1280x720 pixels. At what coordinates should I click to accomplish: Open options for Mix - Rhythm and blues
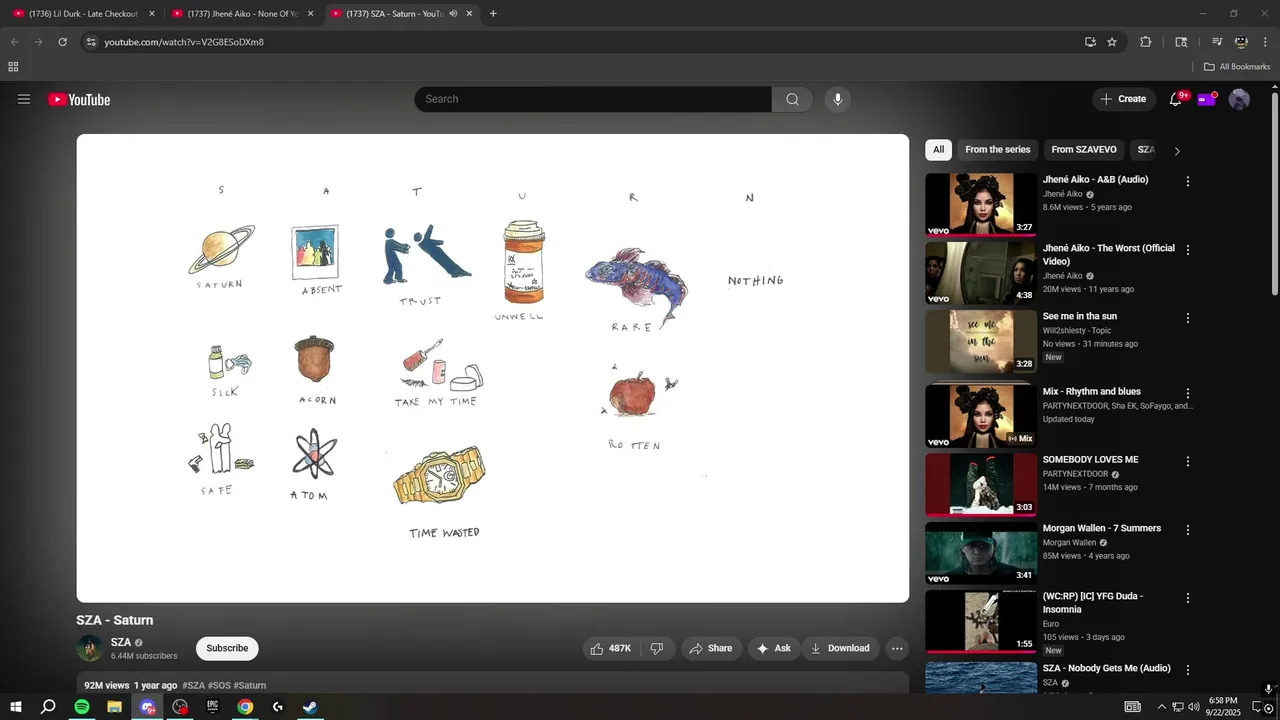coord(1188,393)
